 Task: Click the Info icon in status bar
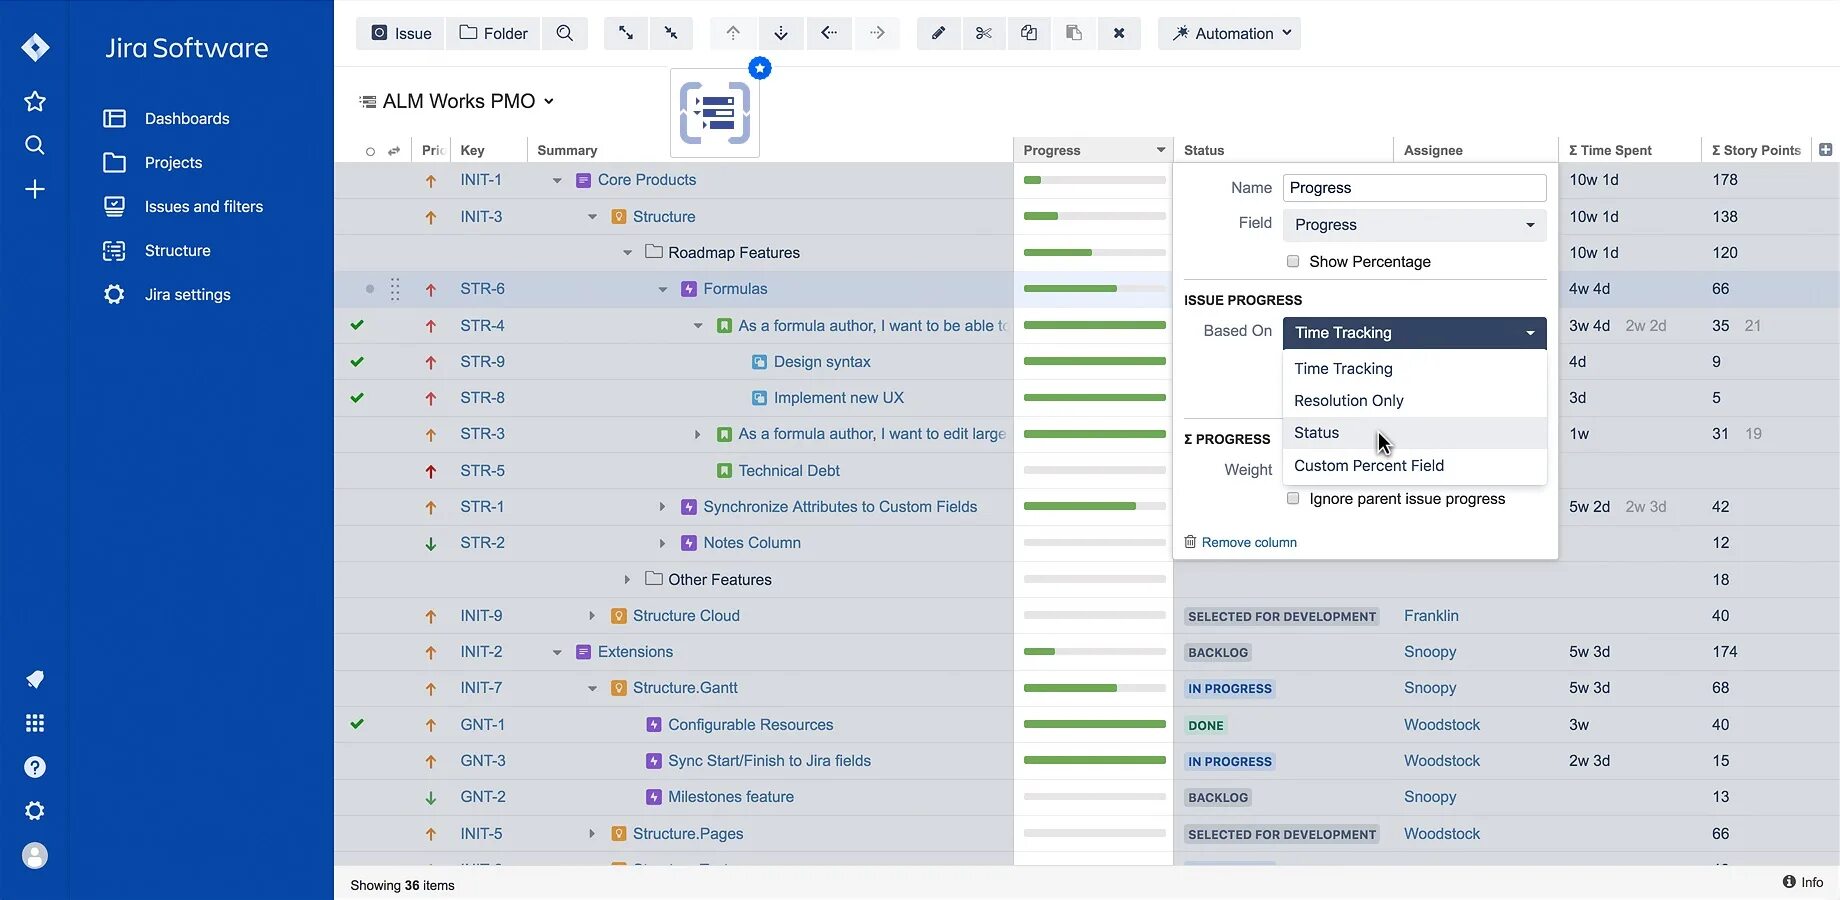click(1789, 881)
